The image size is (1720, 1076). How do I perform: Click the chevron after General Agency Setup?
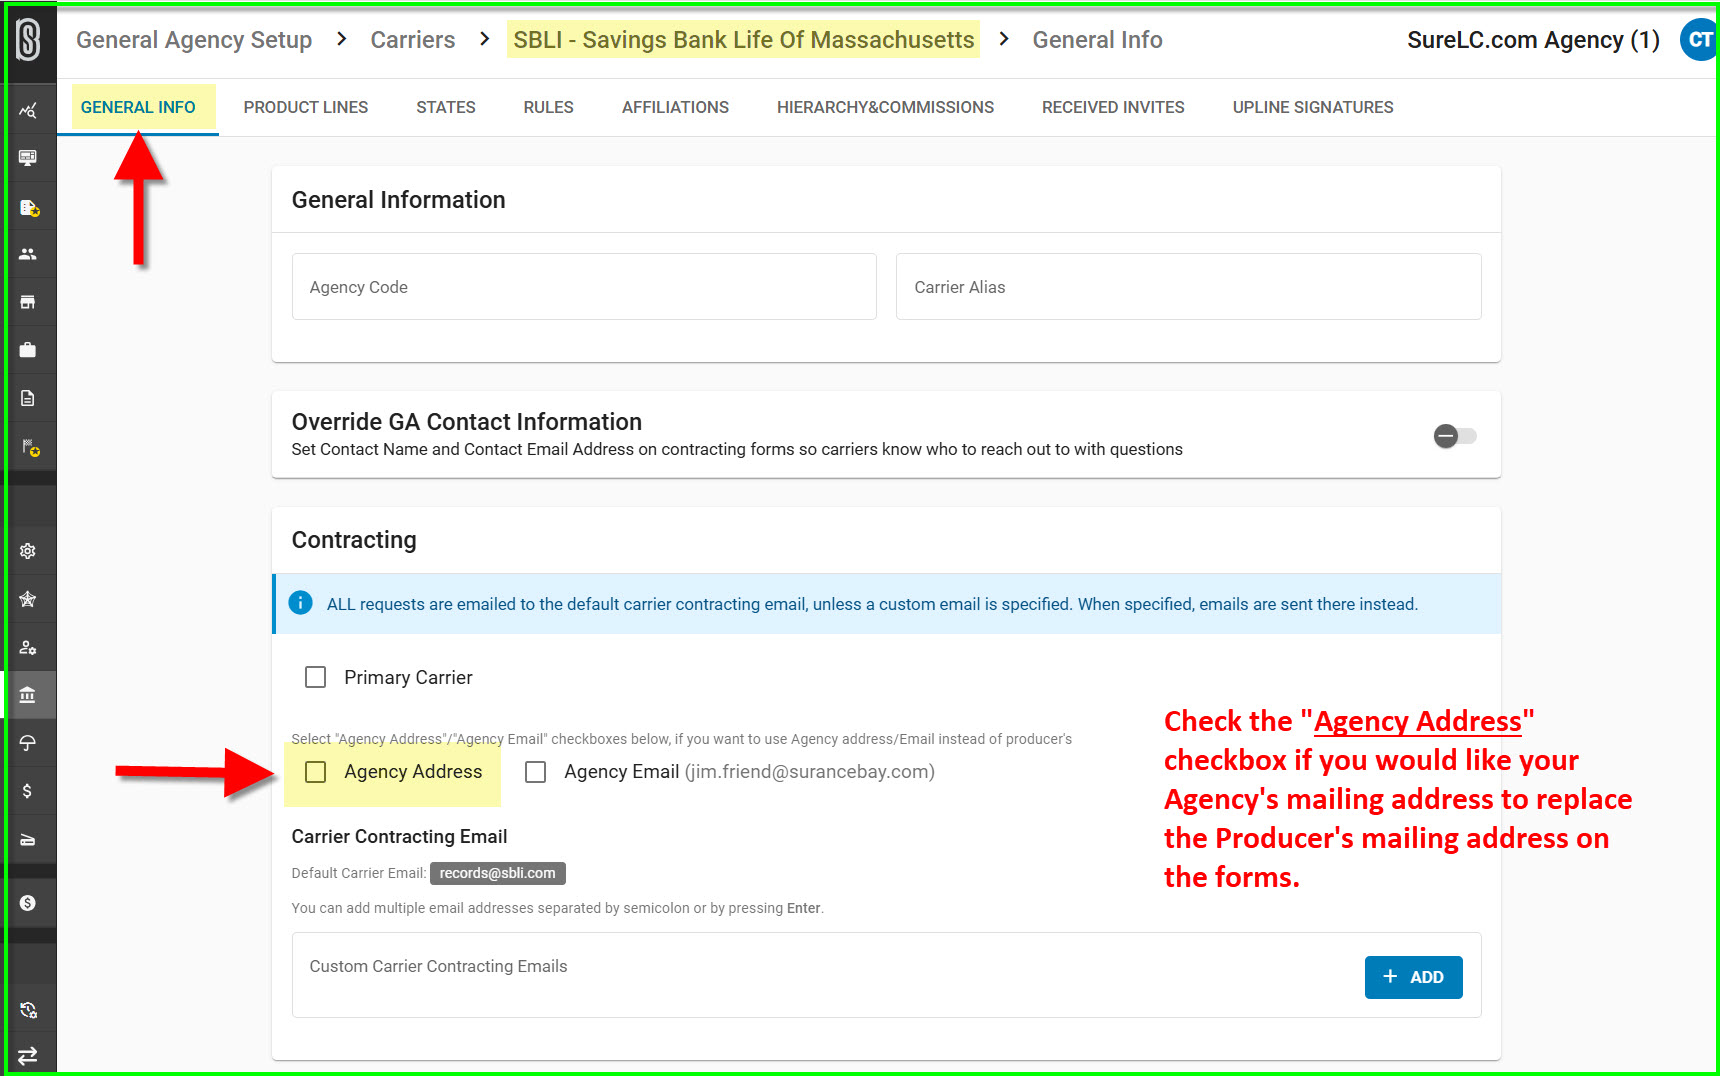(342, 39)
